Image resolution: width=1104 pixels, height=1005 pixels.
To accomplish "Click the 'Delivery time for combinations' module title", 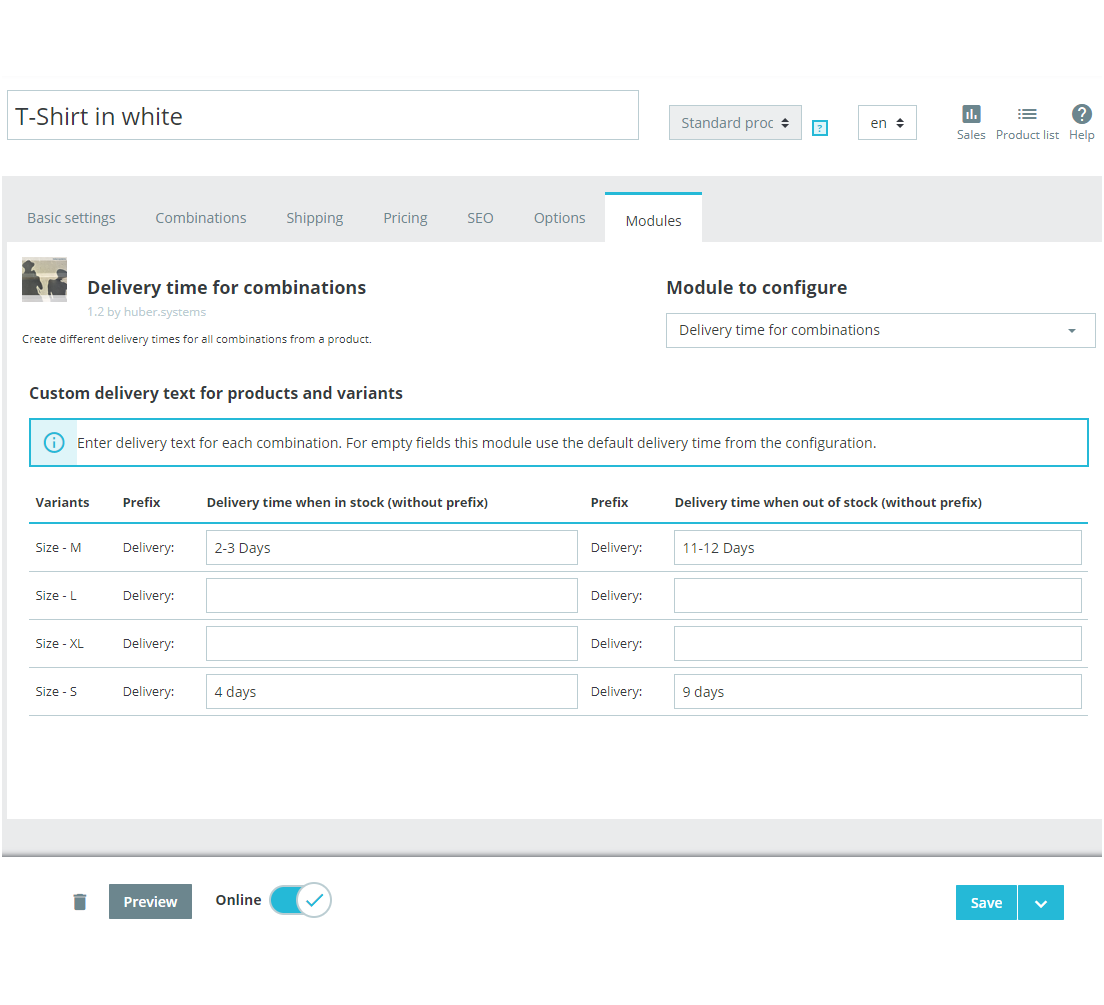I will click(x=227, y=287).
